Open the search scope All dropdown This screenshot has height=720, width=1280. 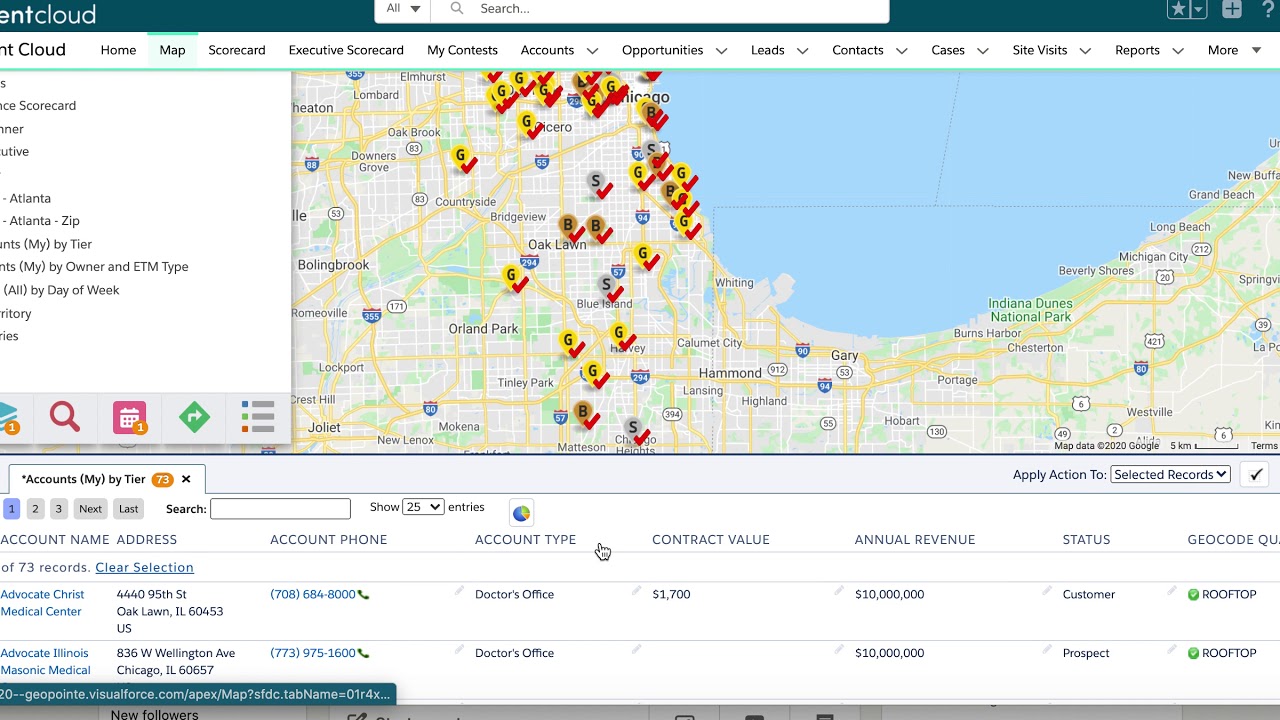click(x=403, y=9)
